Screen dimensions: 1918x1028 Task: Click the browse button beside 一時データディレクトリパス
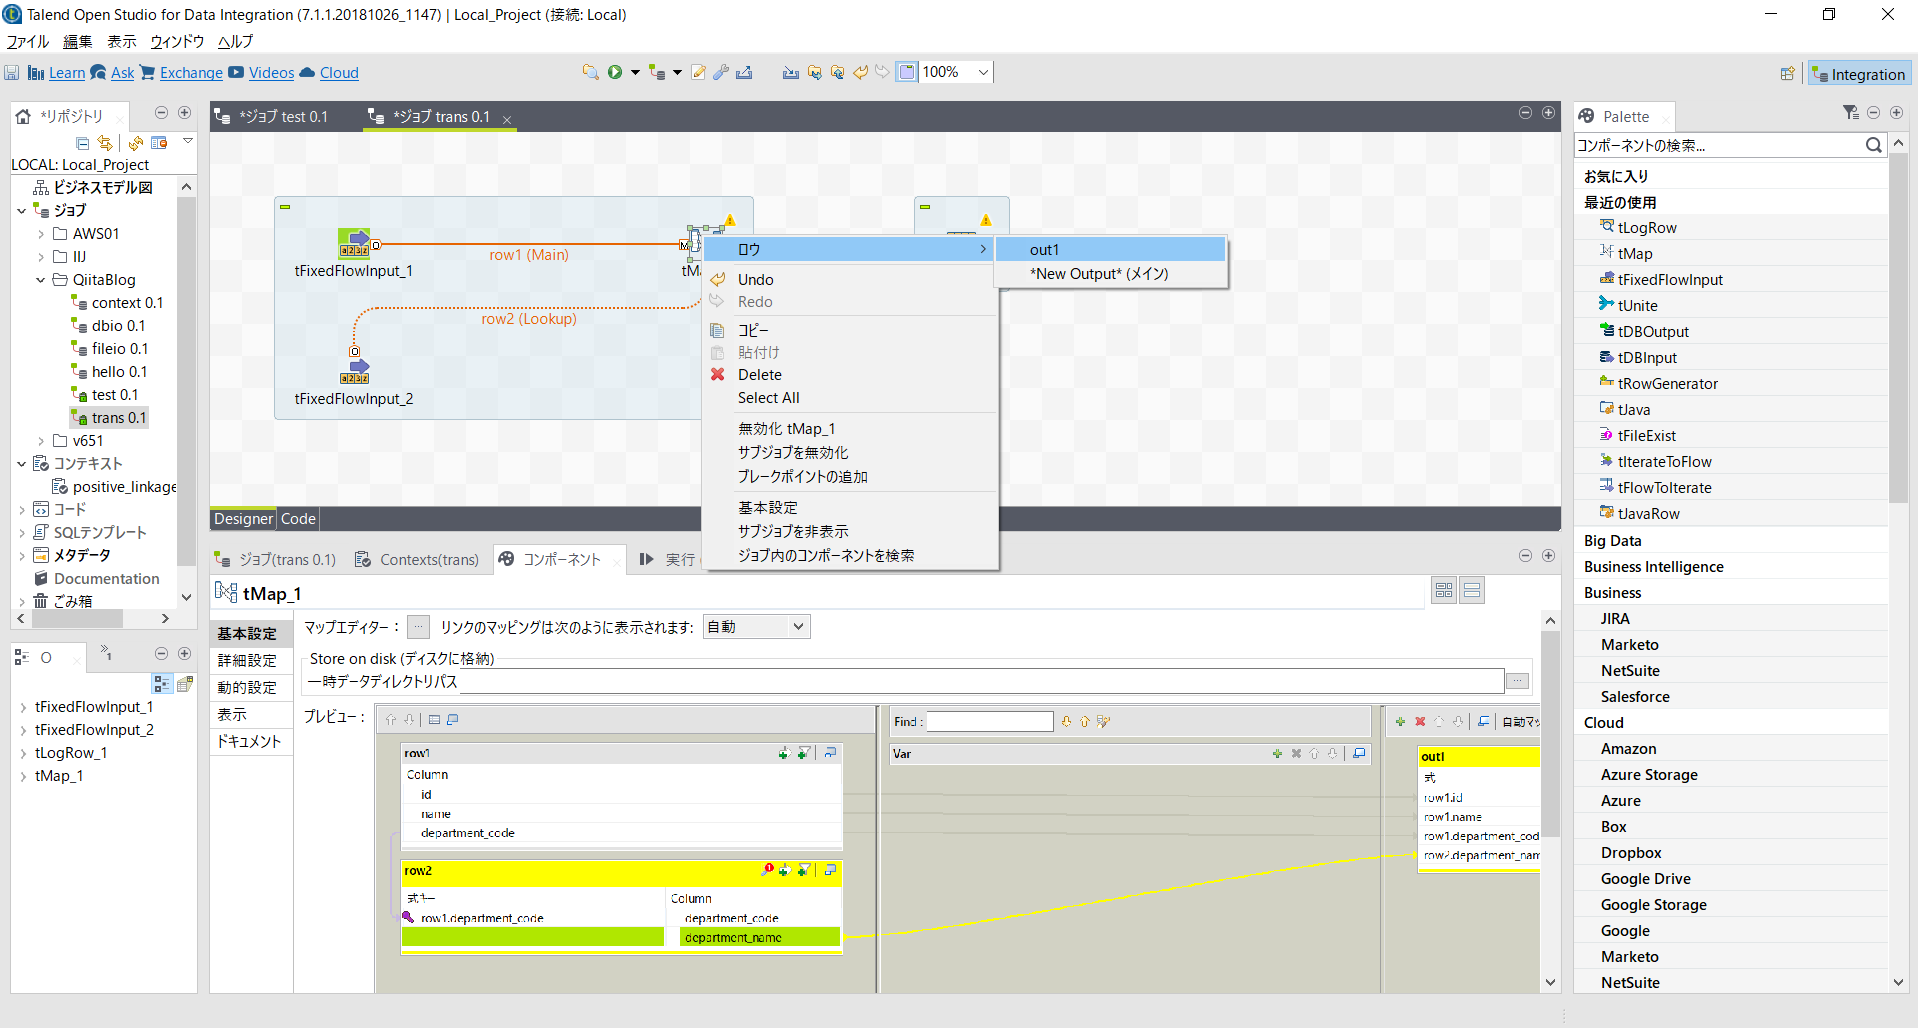(x=1517, y=680)
